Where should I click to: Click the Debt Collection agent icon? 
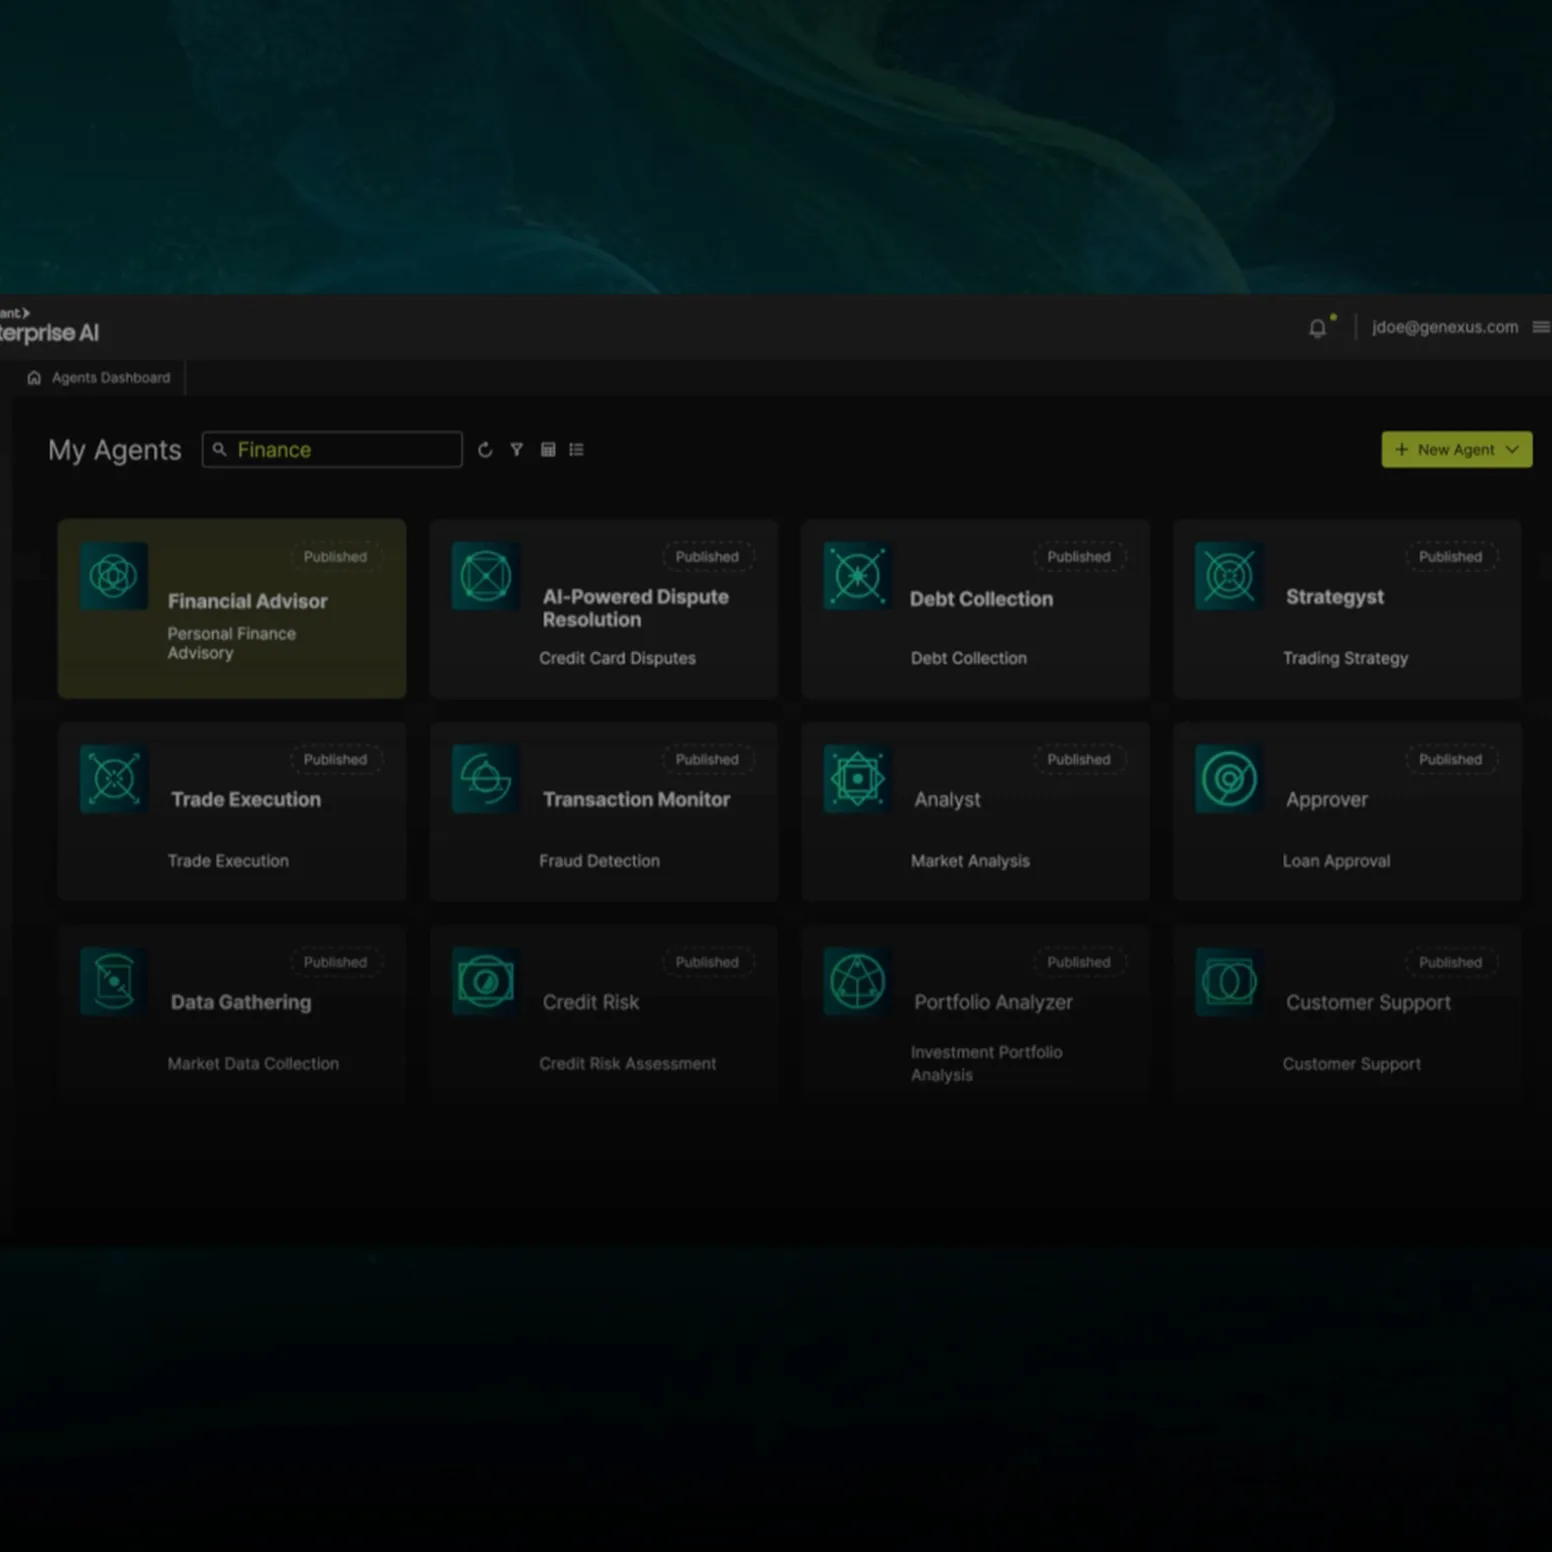pyautogui.click(x=857, y=576)
